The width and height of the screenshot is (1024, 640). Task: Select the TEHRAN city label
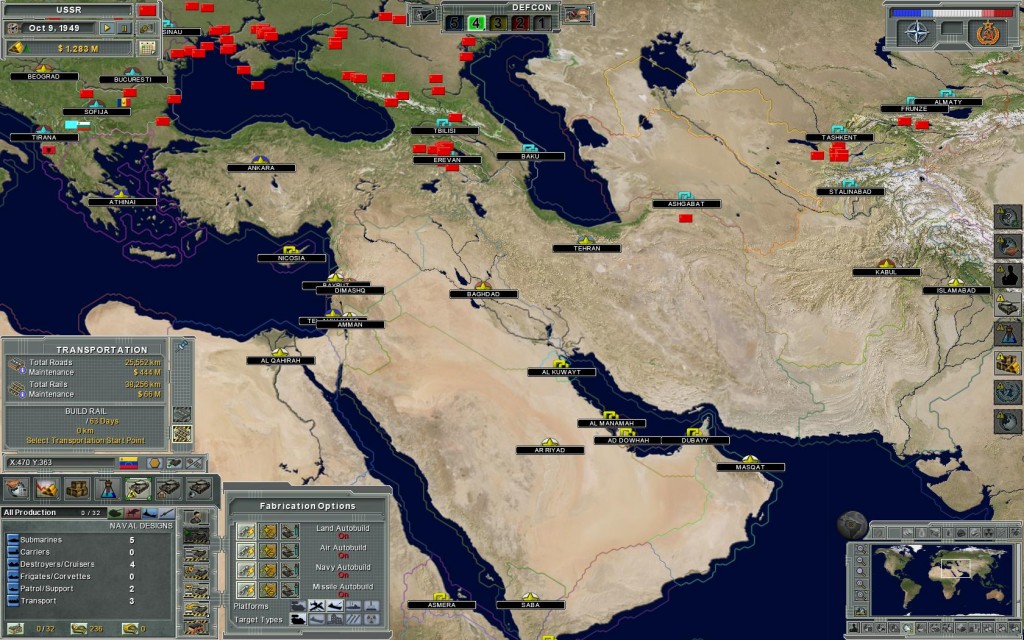point(586,248)
